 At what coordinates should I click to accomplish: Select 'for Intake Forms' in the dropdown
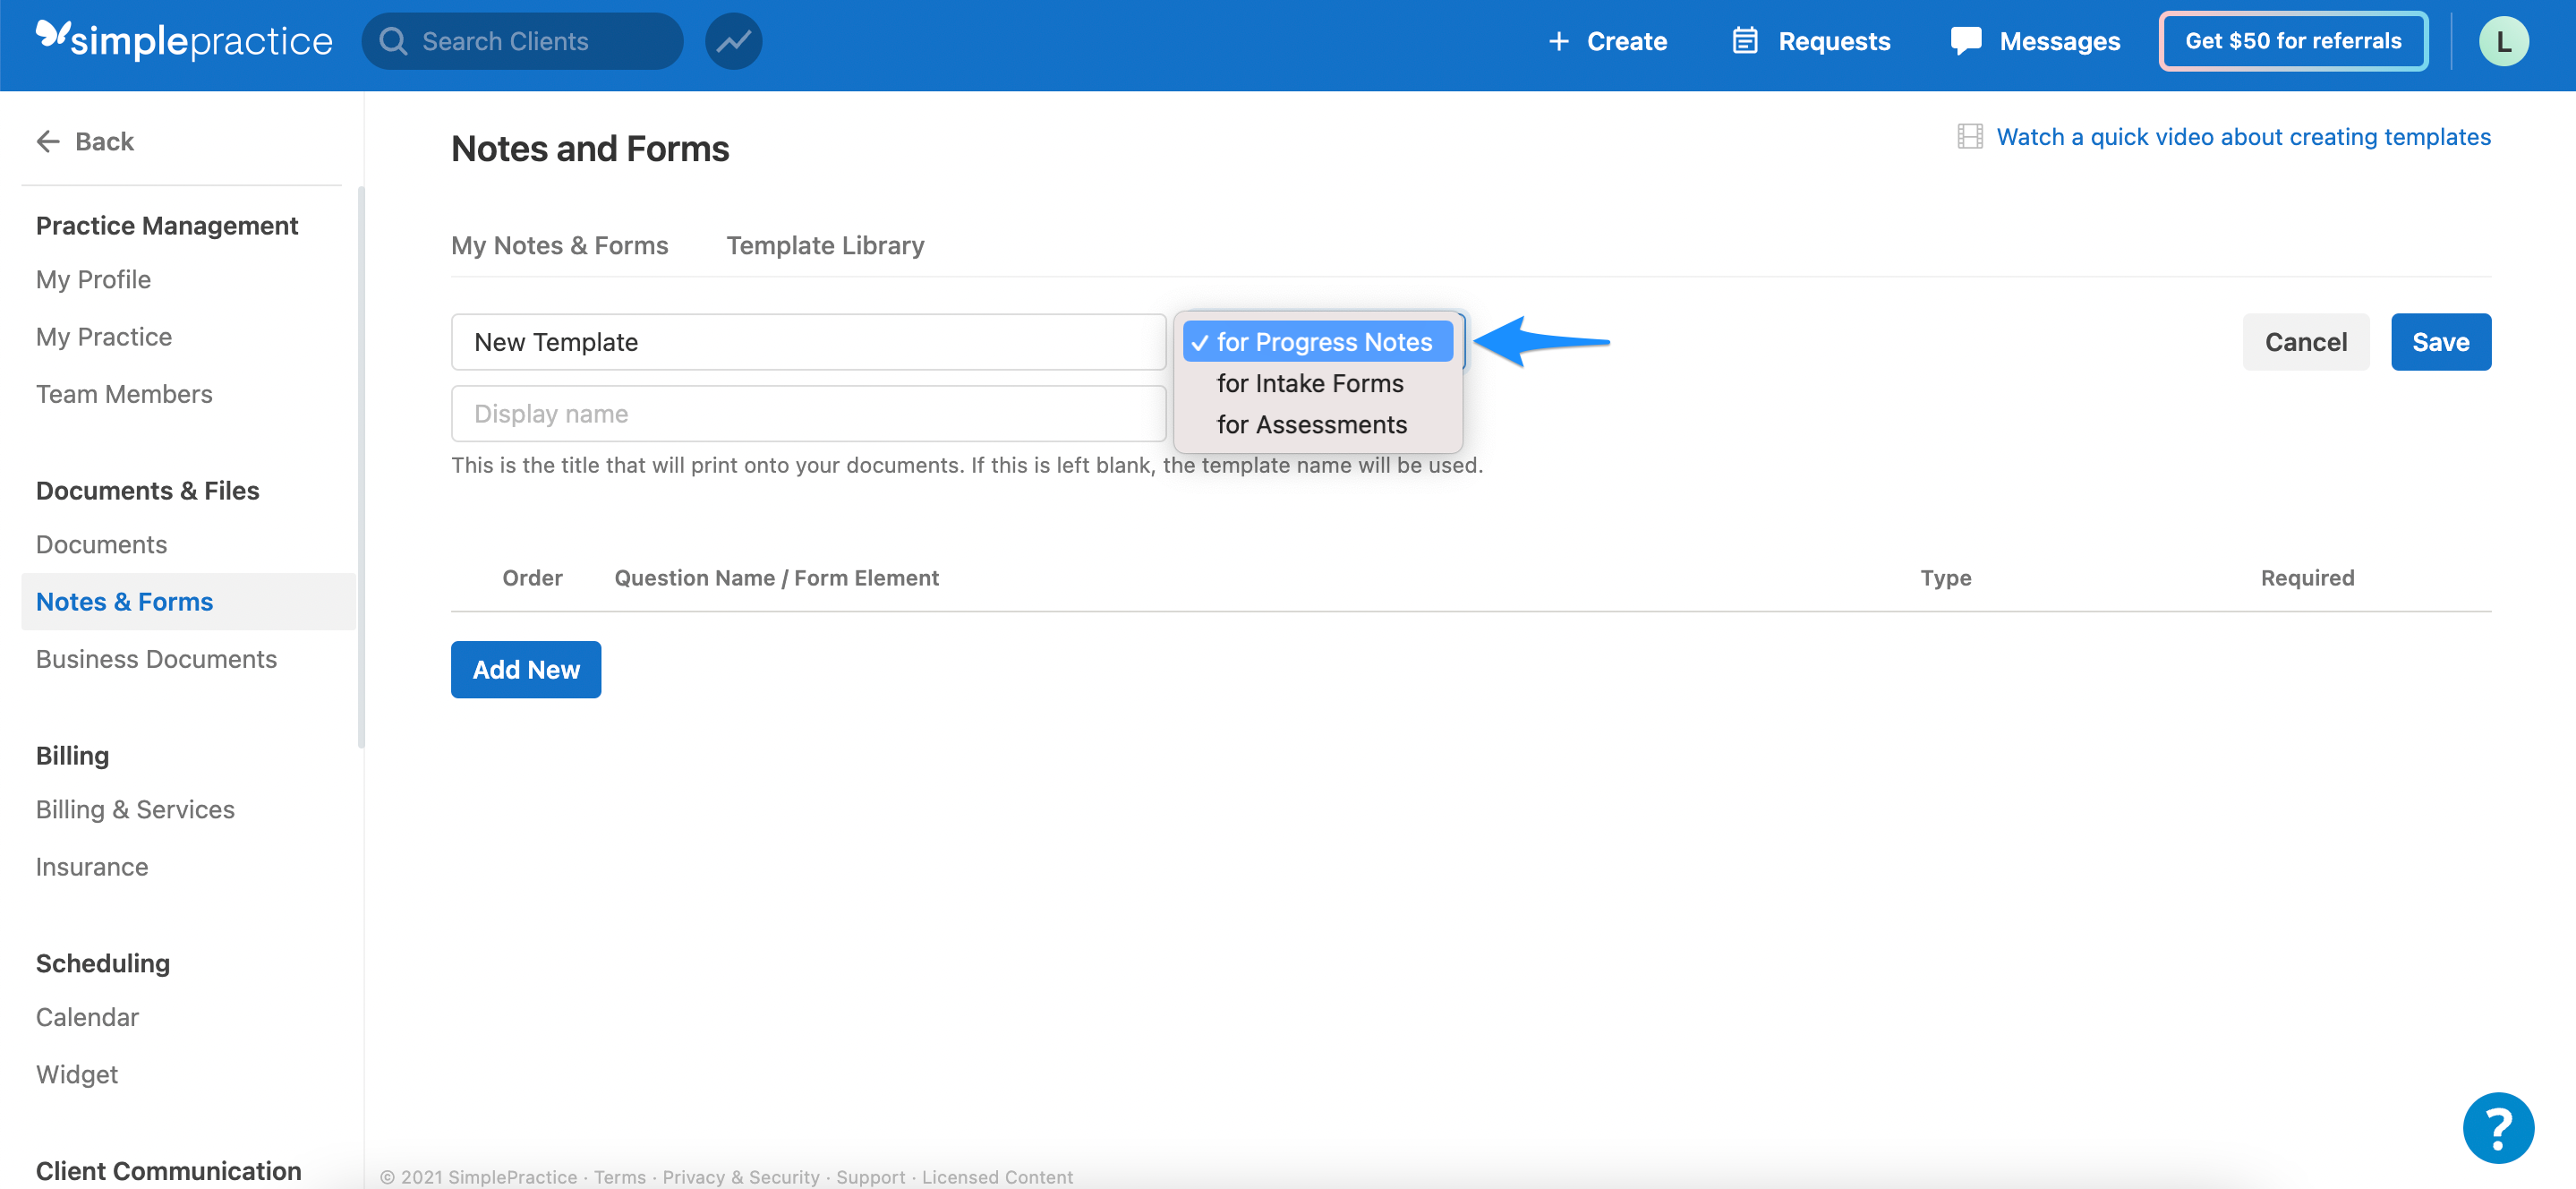1310,383
